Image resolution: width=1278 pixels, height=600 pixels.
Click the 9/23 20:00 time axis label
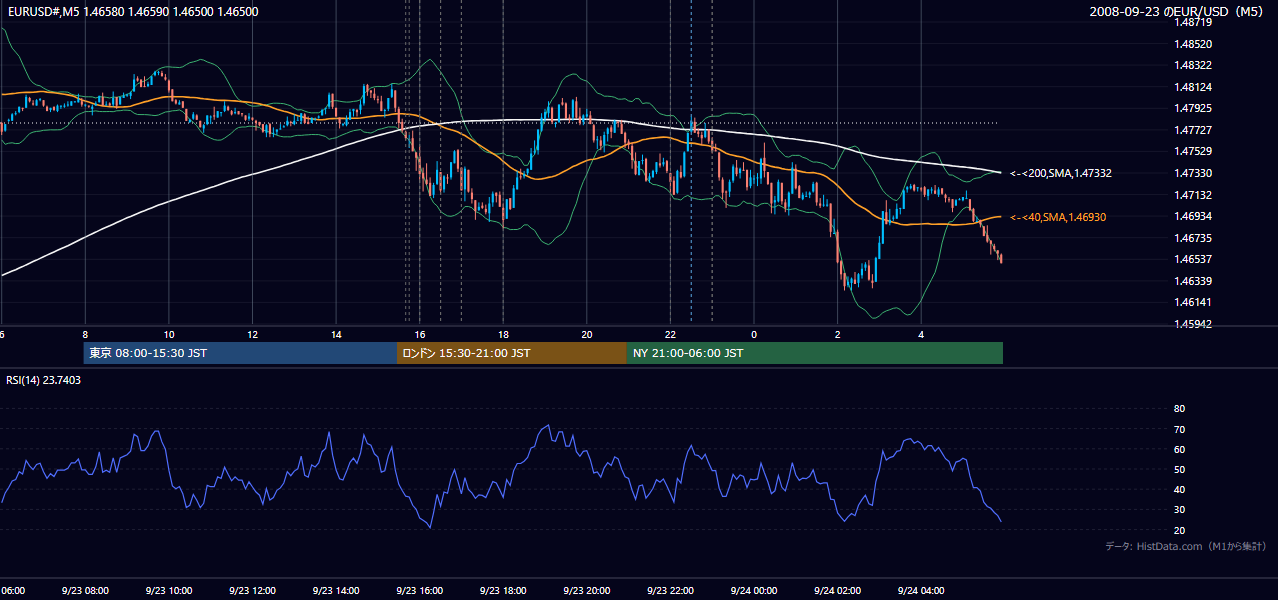(x=587, y=591)
